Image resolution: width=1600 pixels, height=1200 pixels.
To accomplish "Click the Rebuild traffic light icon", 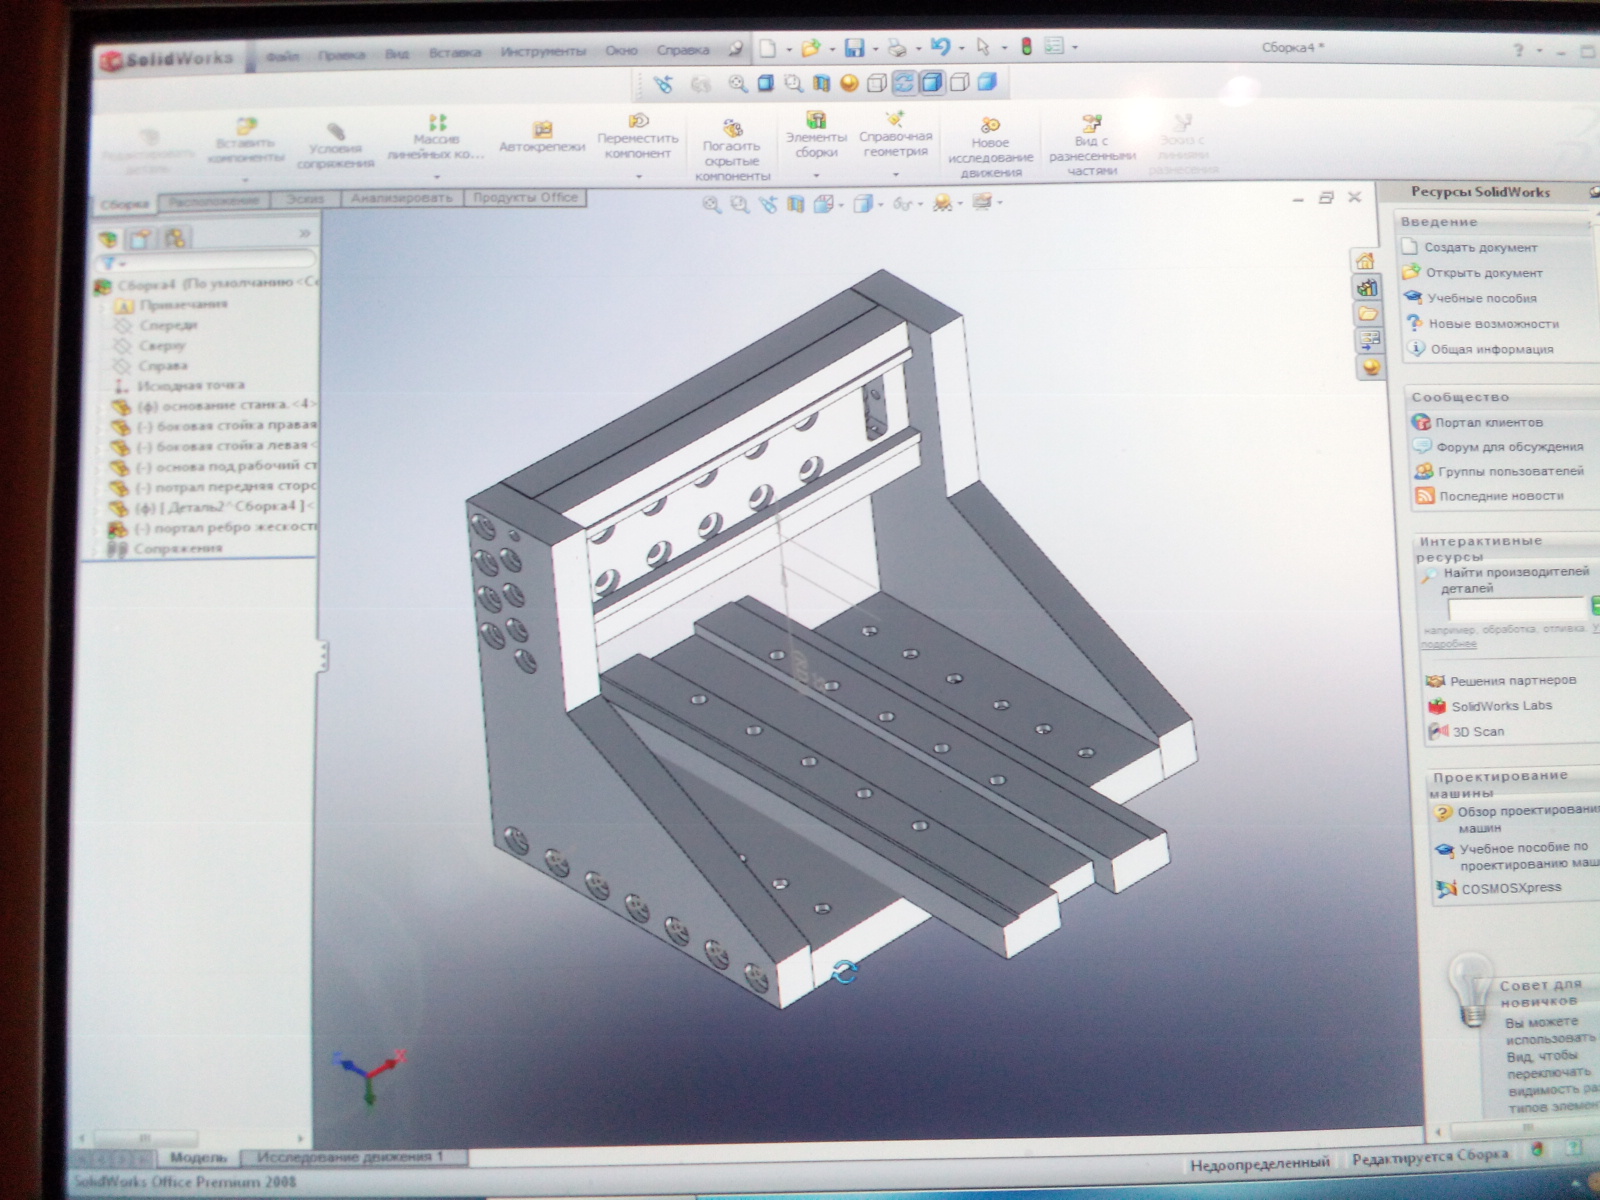I will click(1026, 46).
